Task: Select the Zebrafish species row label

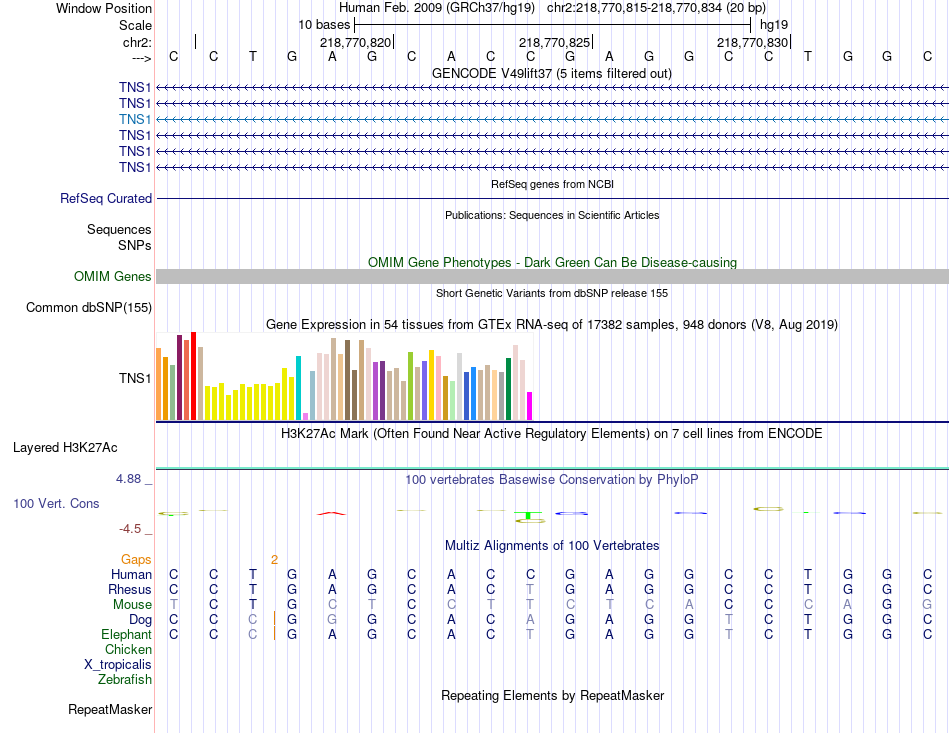Action: pos(125,680)
